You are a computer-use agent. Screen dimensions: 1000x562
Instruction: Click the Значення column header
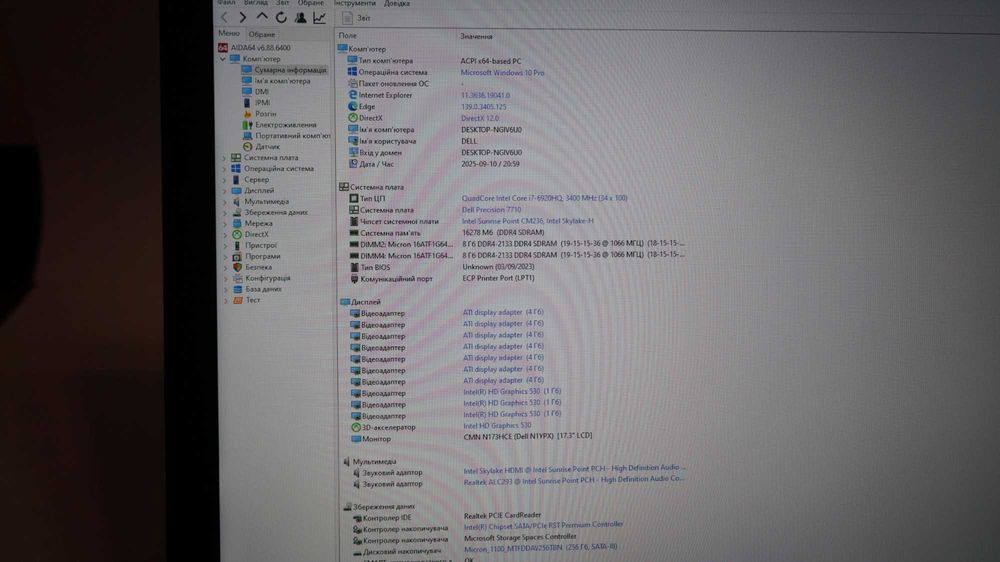476,36
